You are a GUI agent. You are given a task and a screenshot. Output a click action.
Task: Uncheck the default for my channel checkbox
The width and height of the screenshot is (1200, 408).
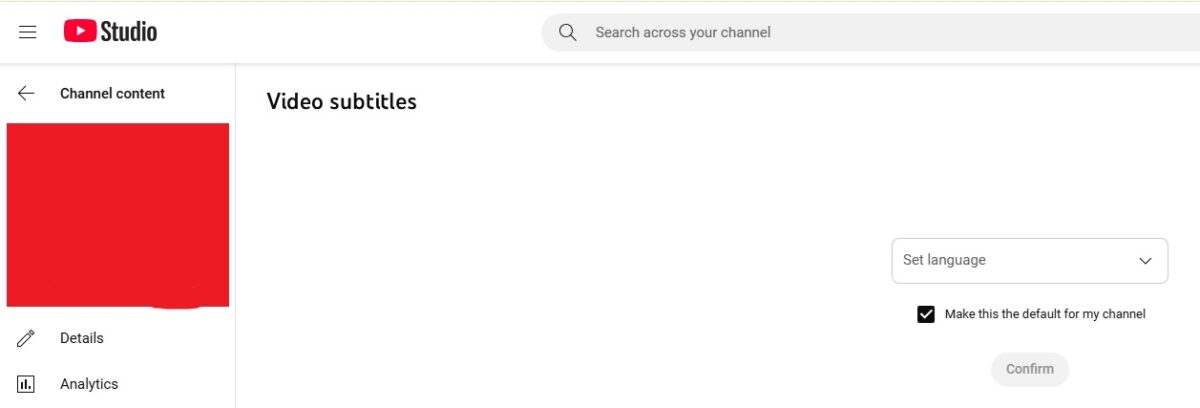click(x=926, y=314)
